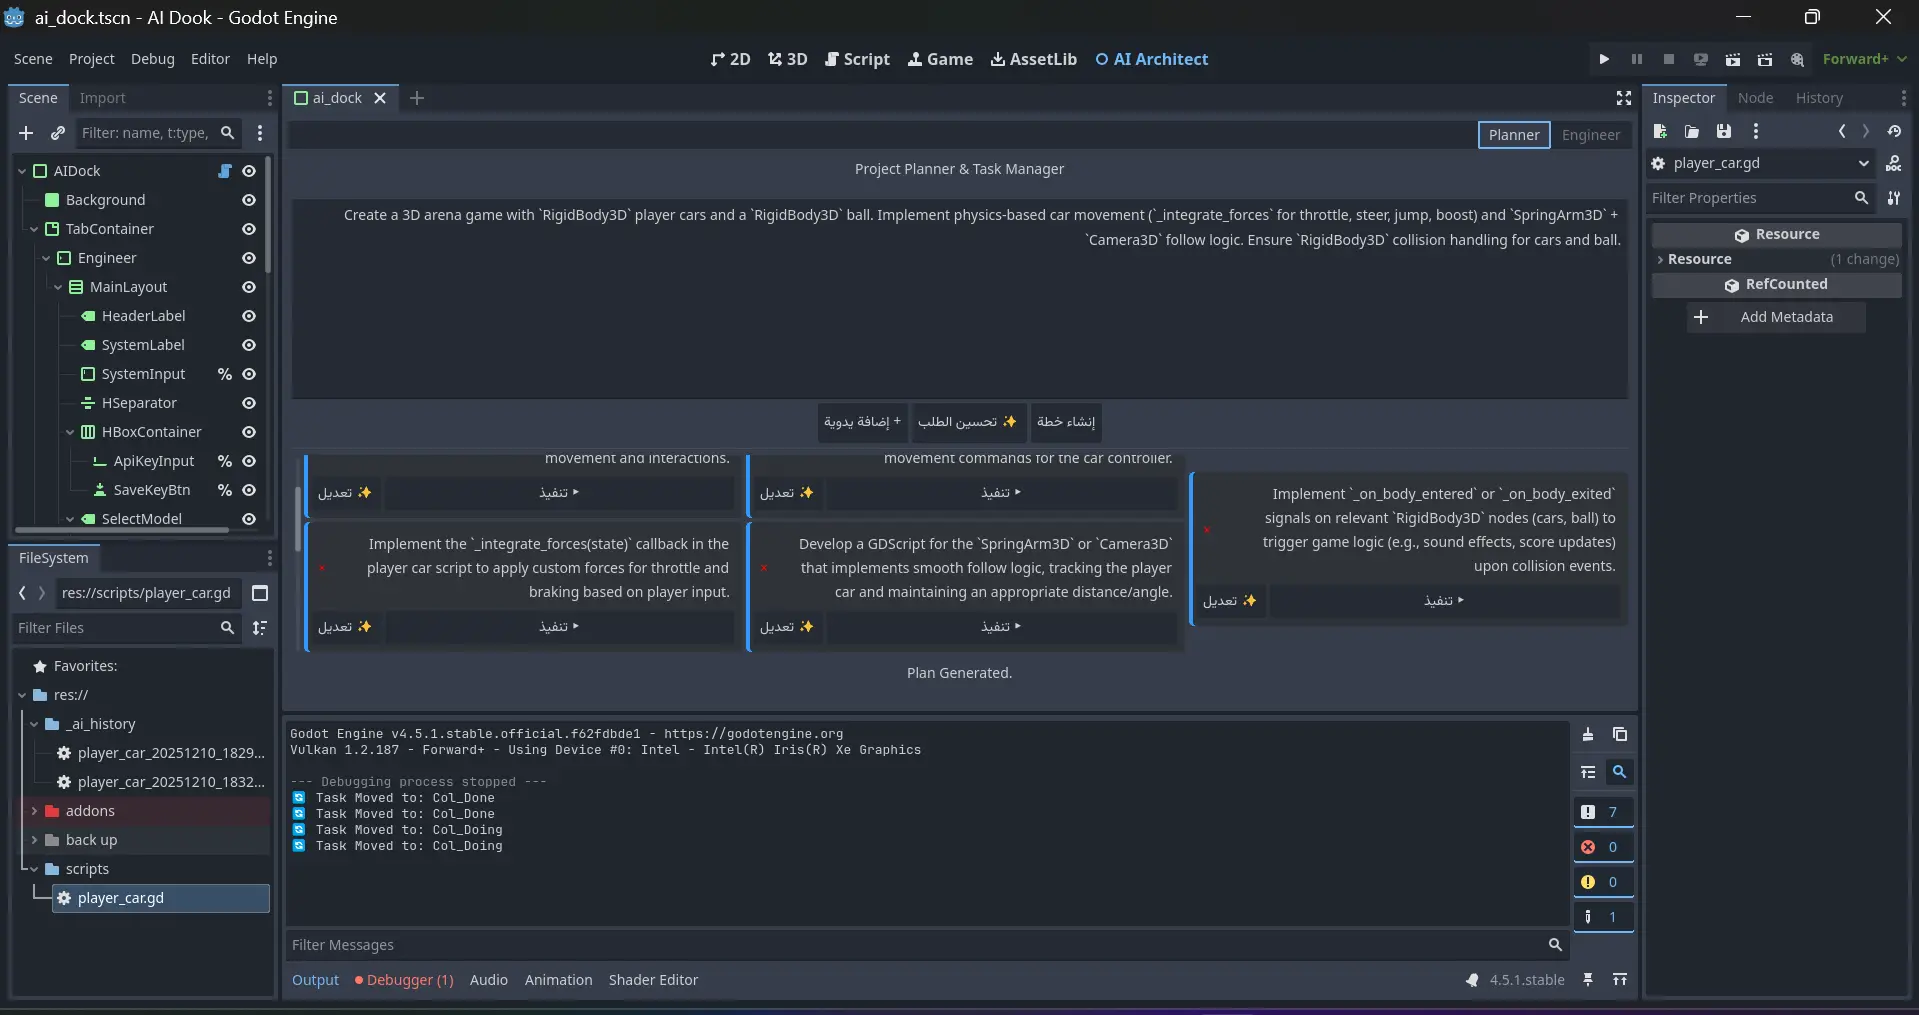
Task: Stop the running scene
Action: 1668,59
